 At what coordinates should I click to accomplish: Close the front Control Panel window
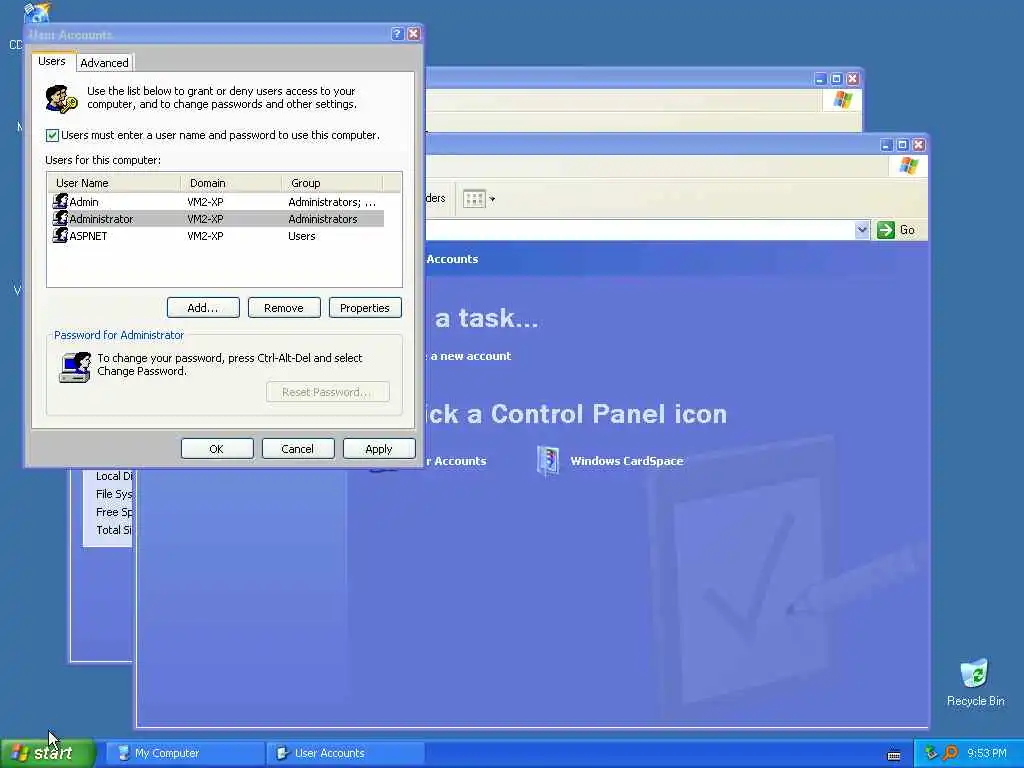pyautogui.click(x=918, y=145)
